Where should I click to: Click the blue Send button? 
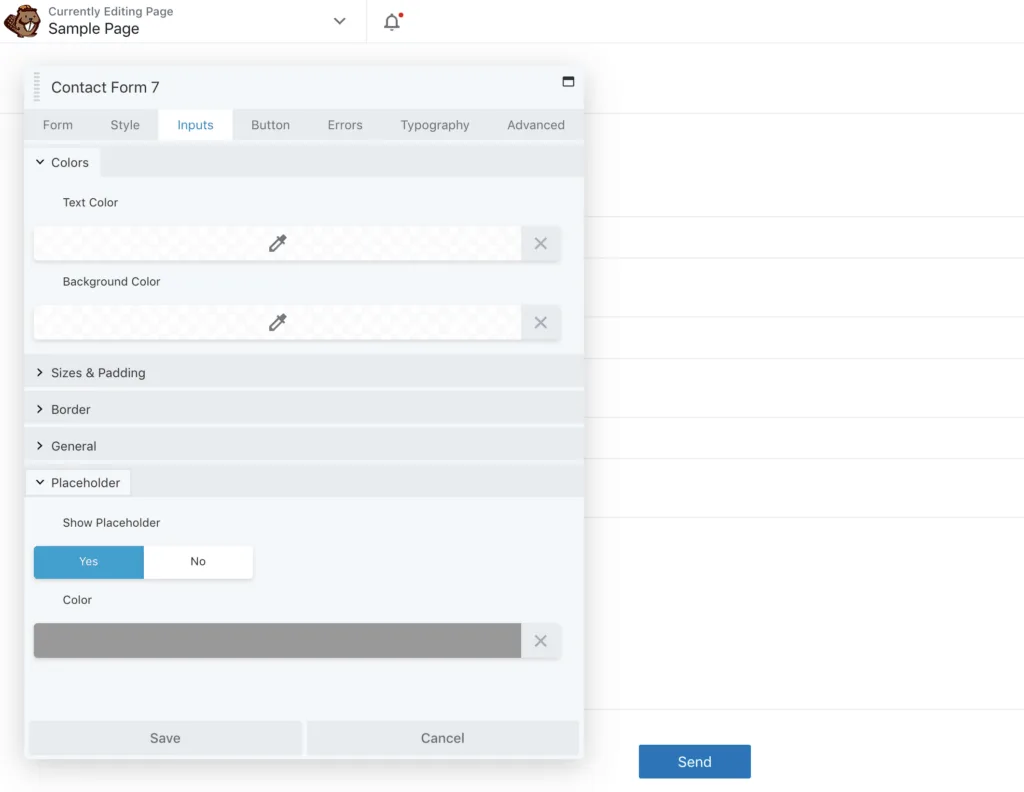point(694,761)
